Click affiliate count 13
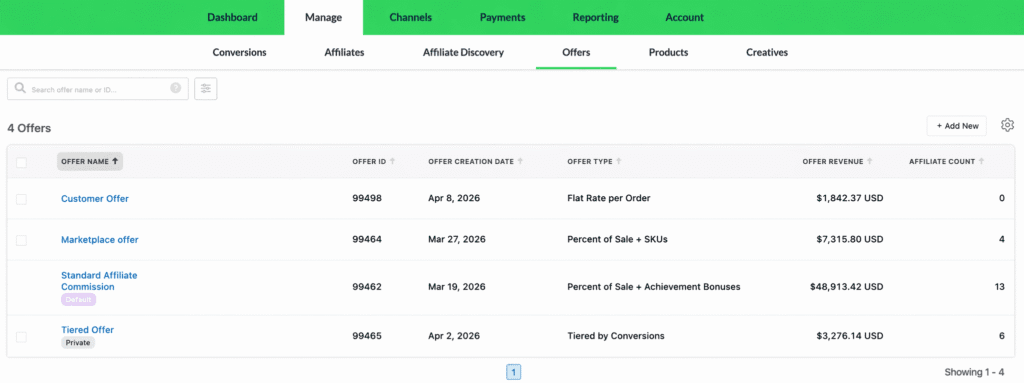Viewport: 1024px width, 383px height. [x=999, y=287]
